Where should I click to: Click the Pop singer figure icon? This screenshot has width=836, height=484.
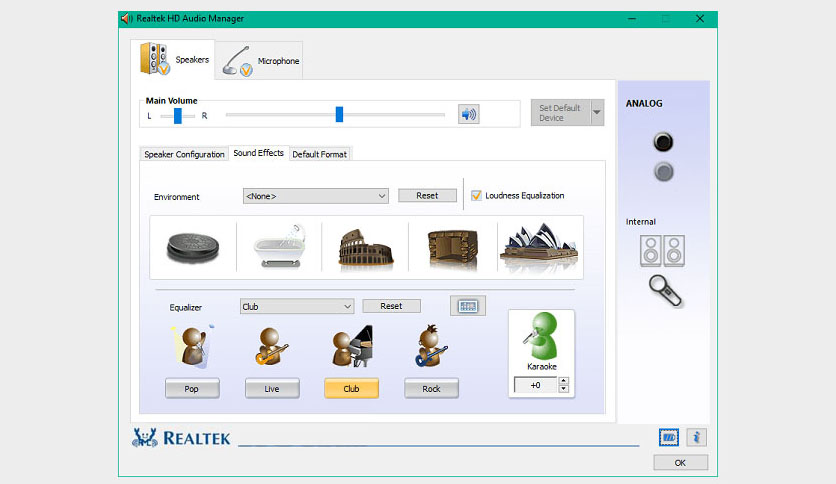click(192, 346)
